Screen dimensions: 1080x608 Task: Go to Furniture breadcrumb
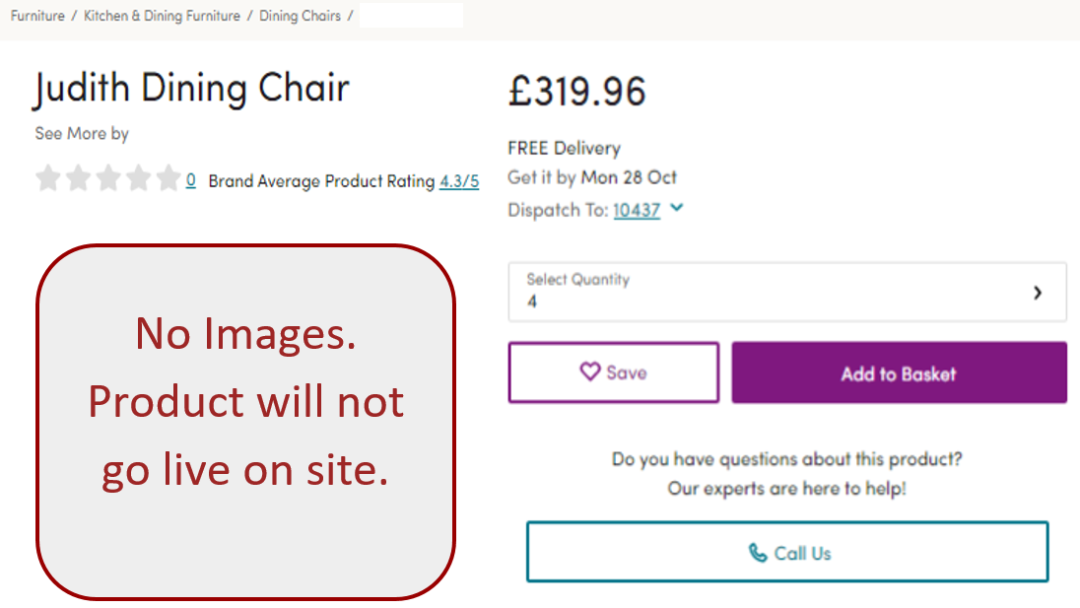(38, 16)
